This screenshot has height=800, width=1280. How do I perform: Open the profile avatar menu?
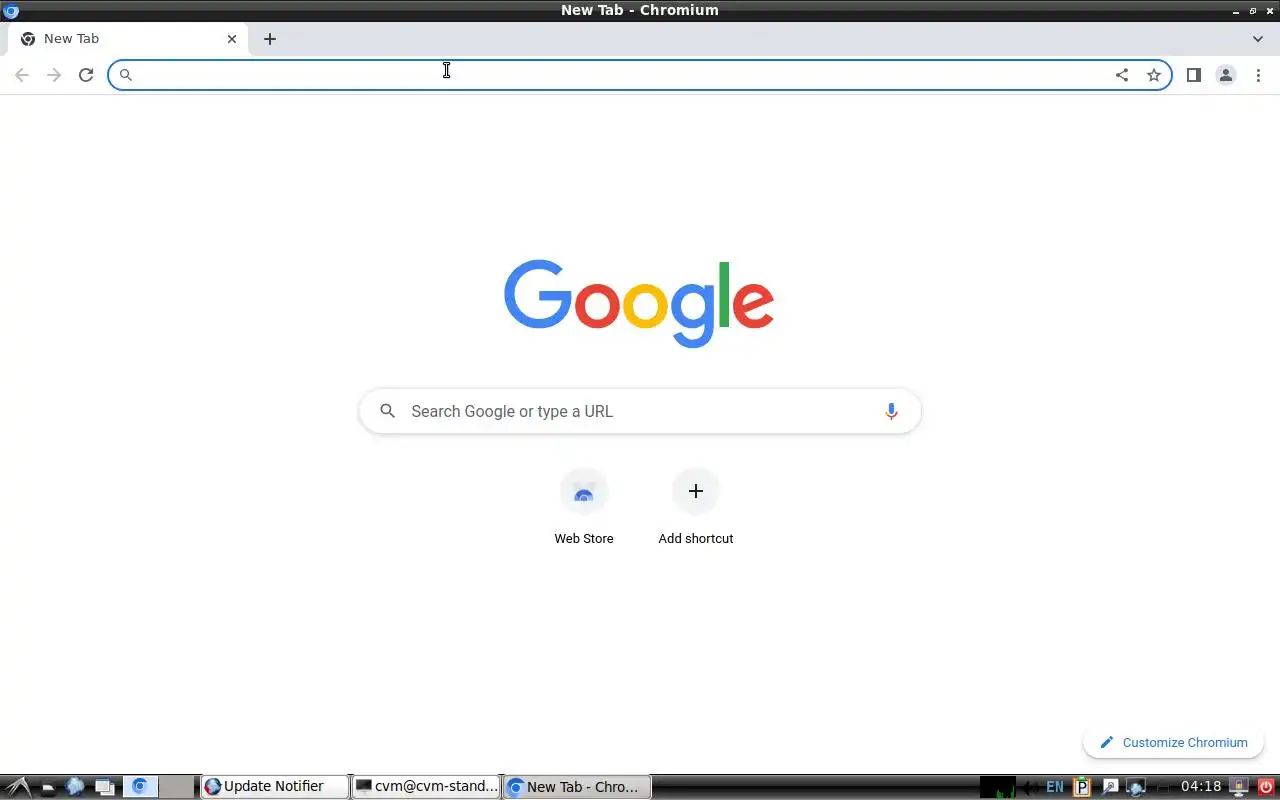point(1226,75)
